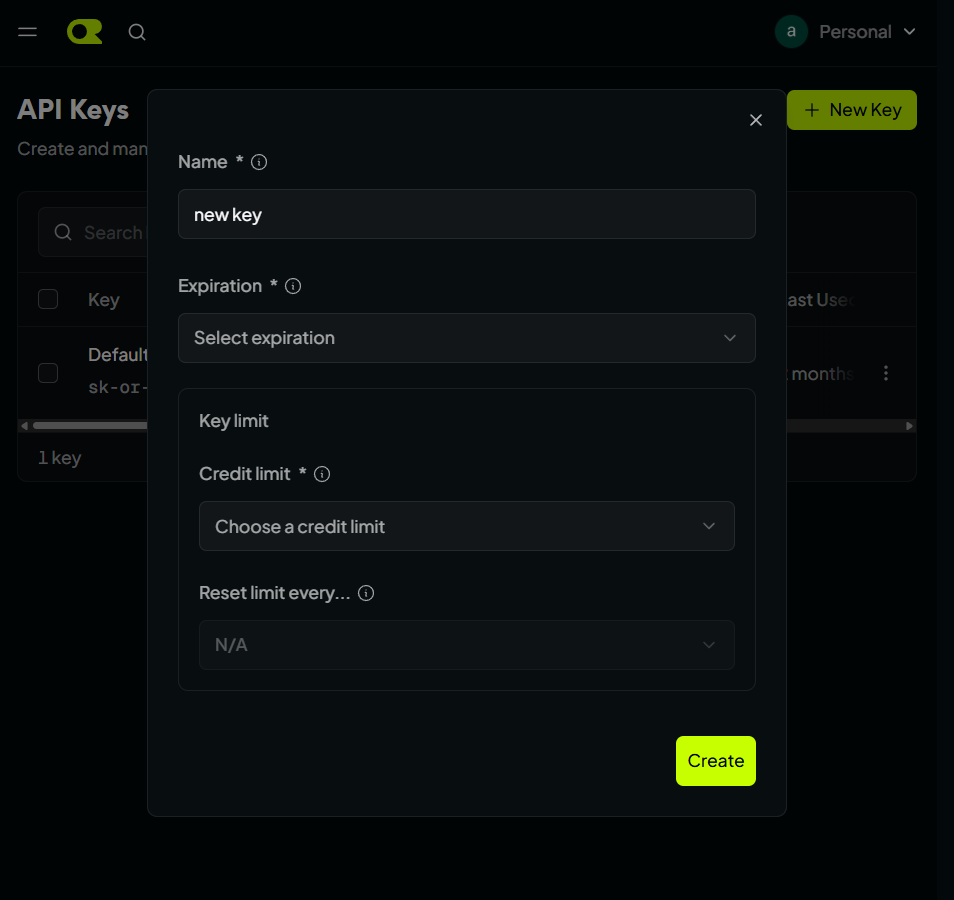
Task: Click the Default key name text
Action: pos(117,355)
